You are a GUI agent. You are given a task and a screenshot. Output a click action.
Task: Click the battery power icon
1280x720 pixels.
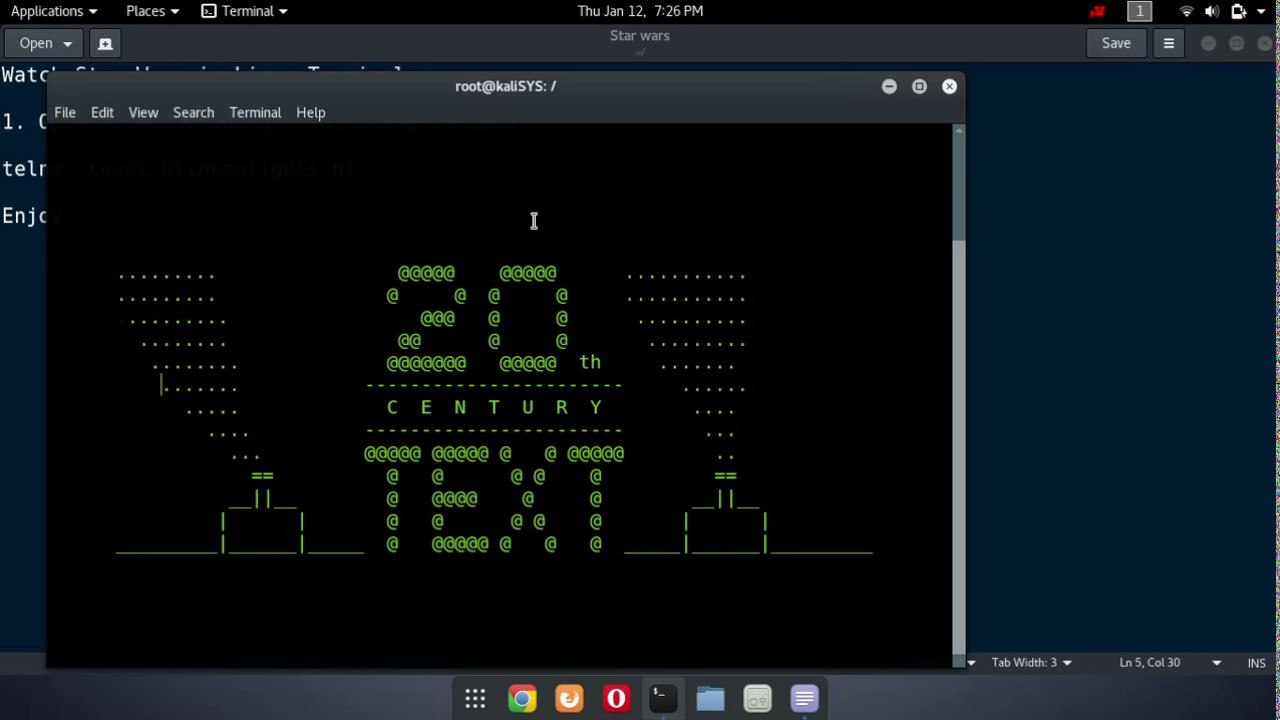coord(1238,11)
